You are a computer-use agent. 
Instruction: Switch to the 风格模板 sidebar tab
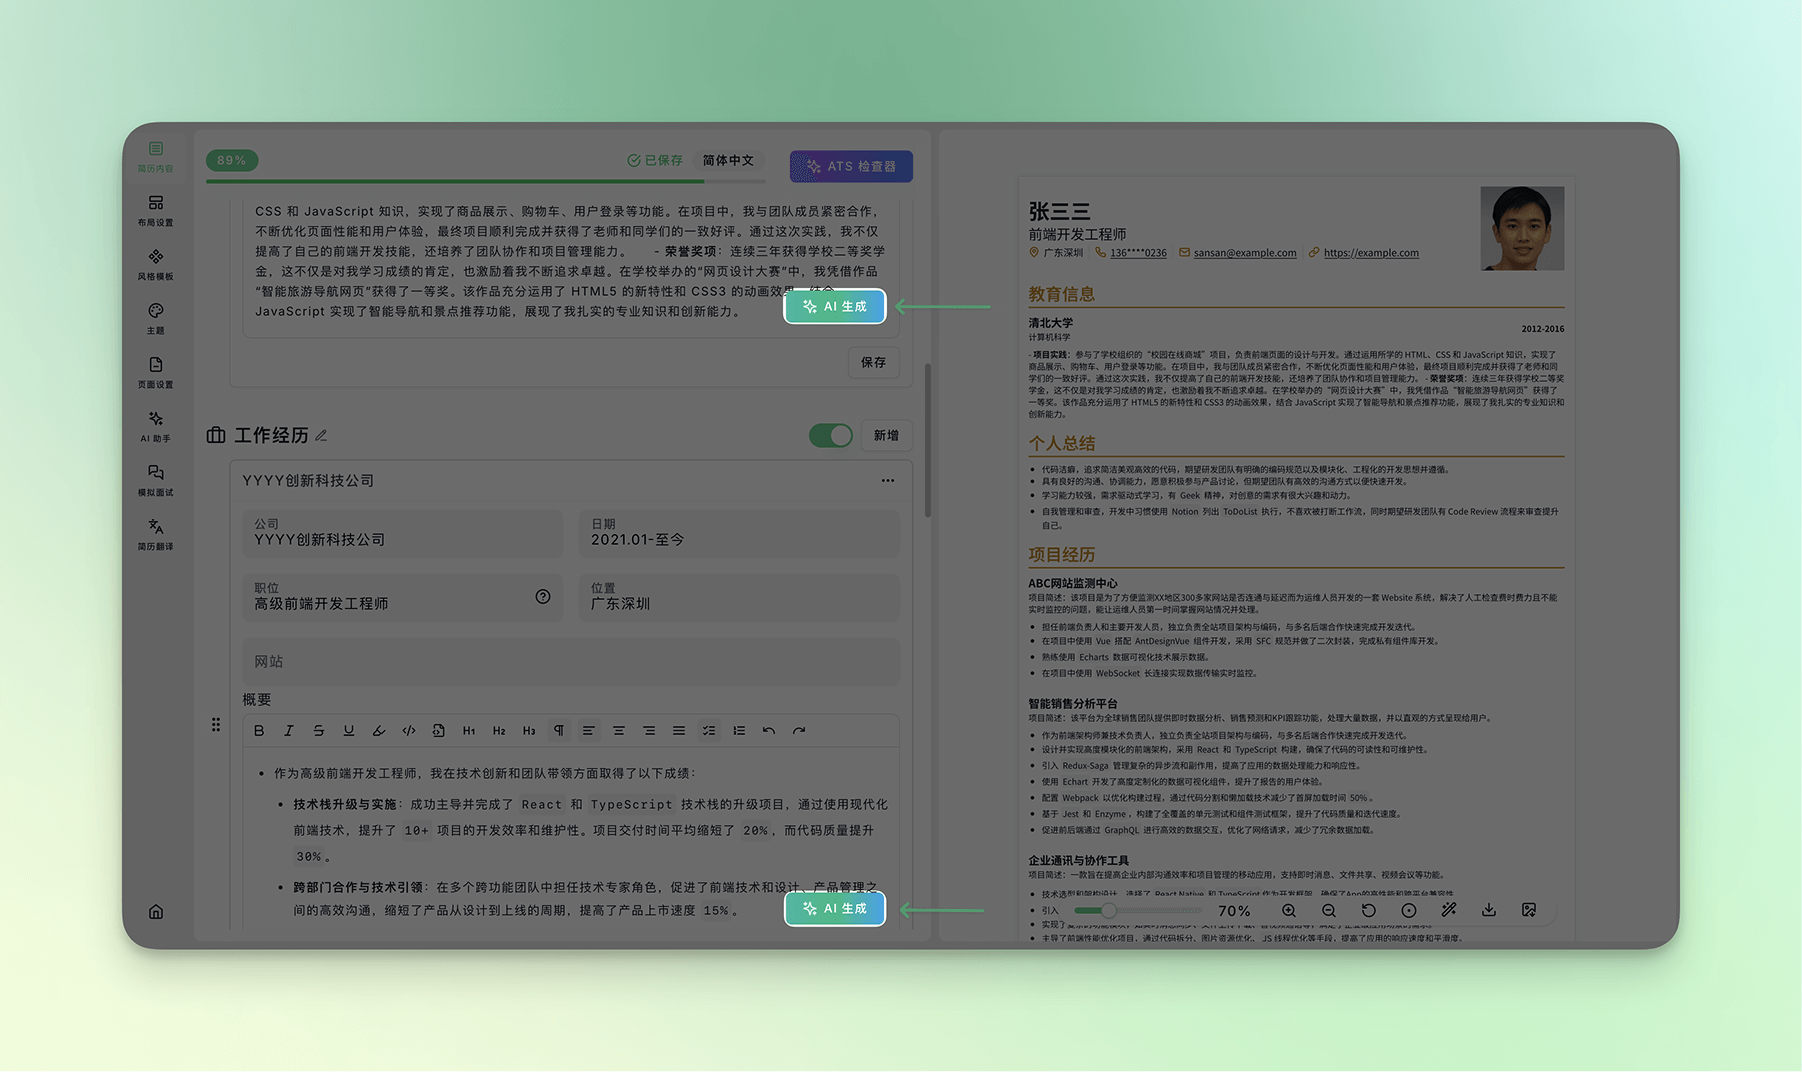click(x=155, y=264)
